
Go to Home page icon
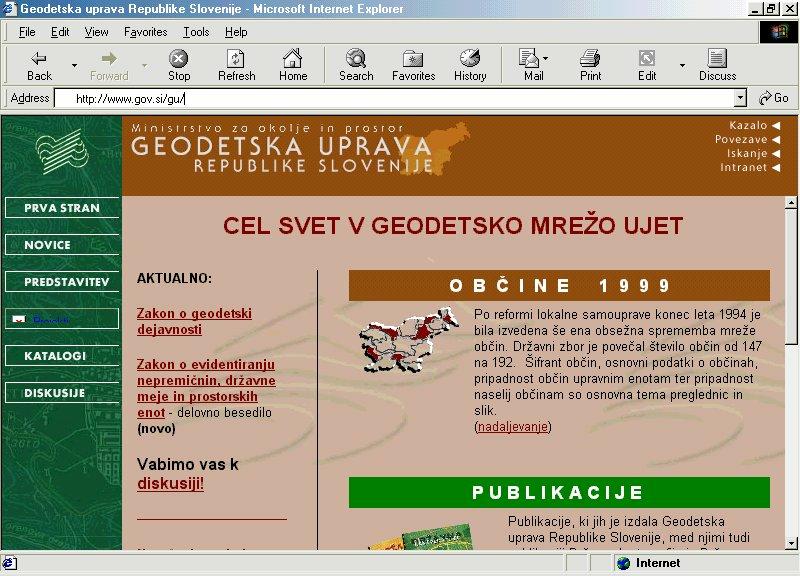(293, 58)
